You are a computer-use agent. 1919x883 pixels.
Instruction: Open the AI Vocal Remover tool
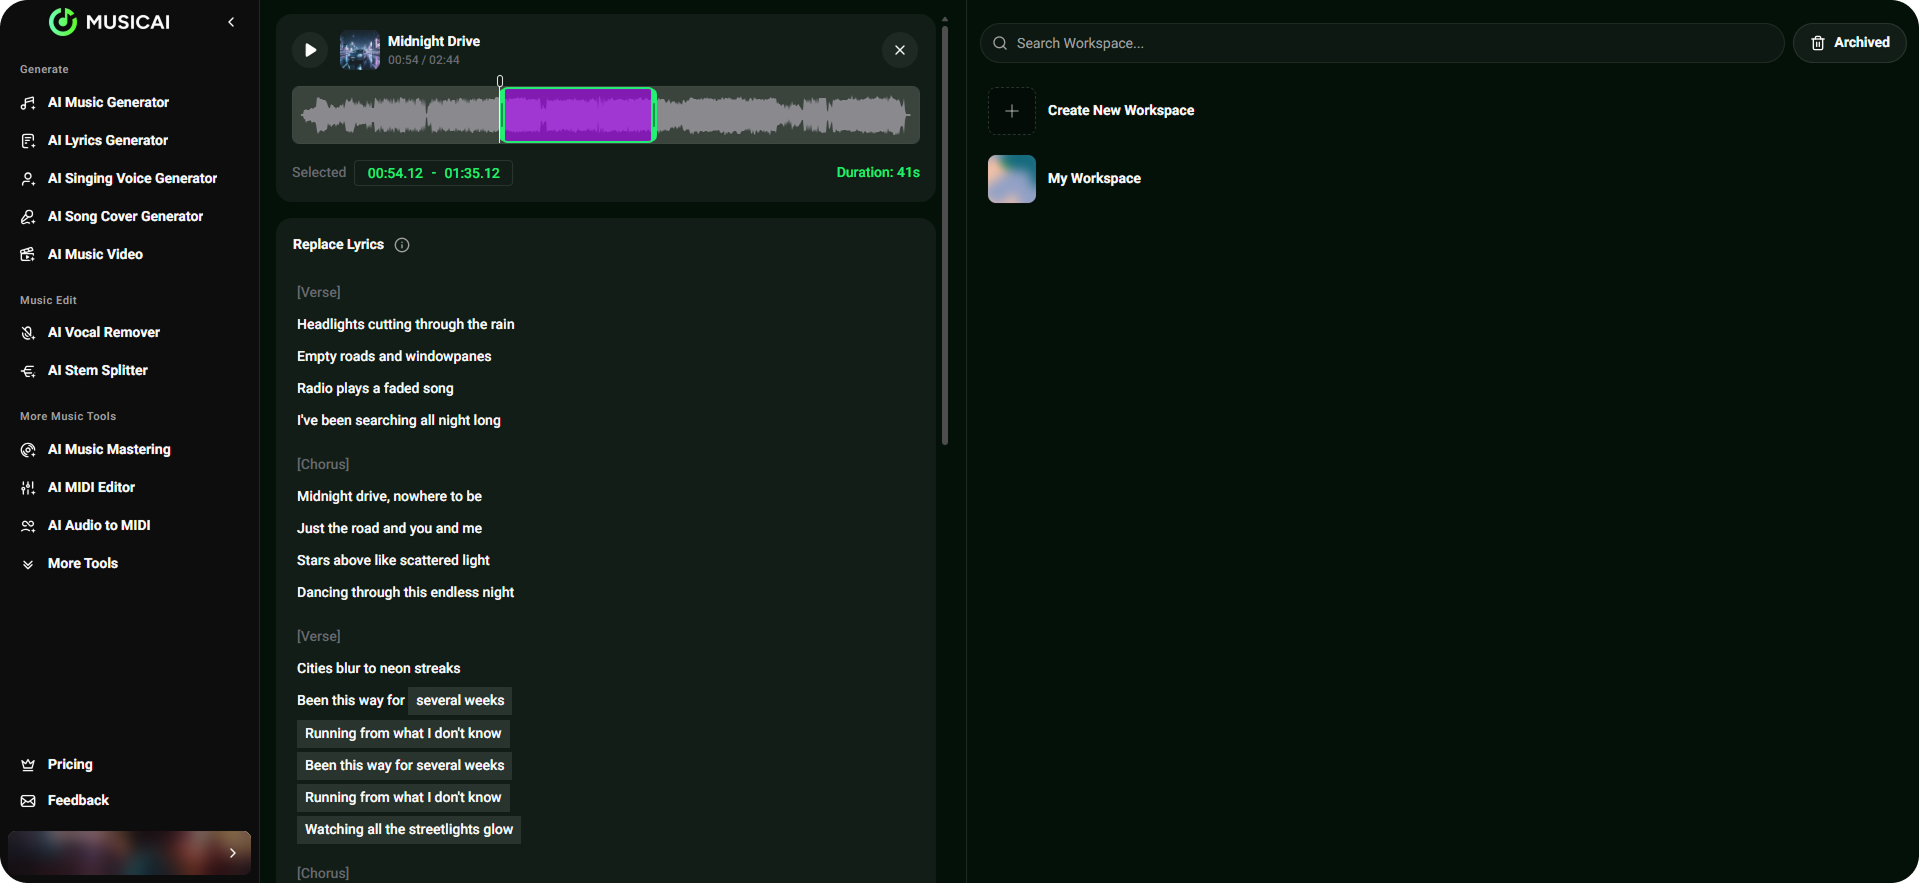click(103, 332)
